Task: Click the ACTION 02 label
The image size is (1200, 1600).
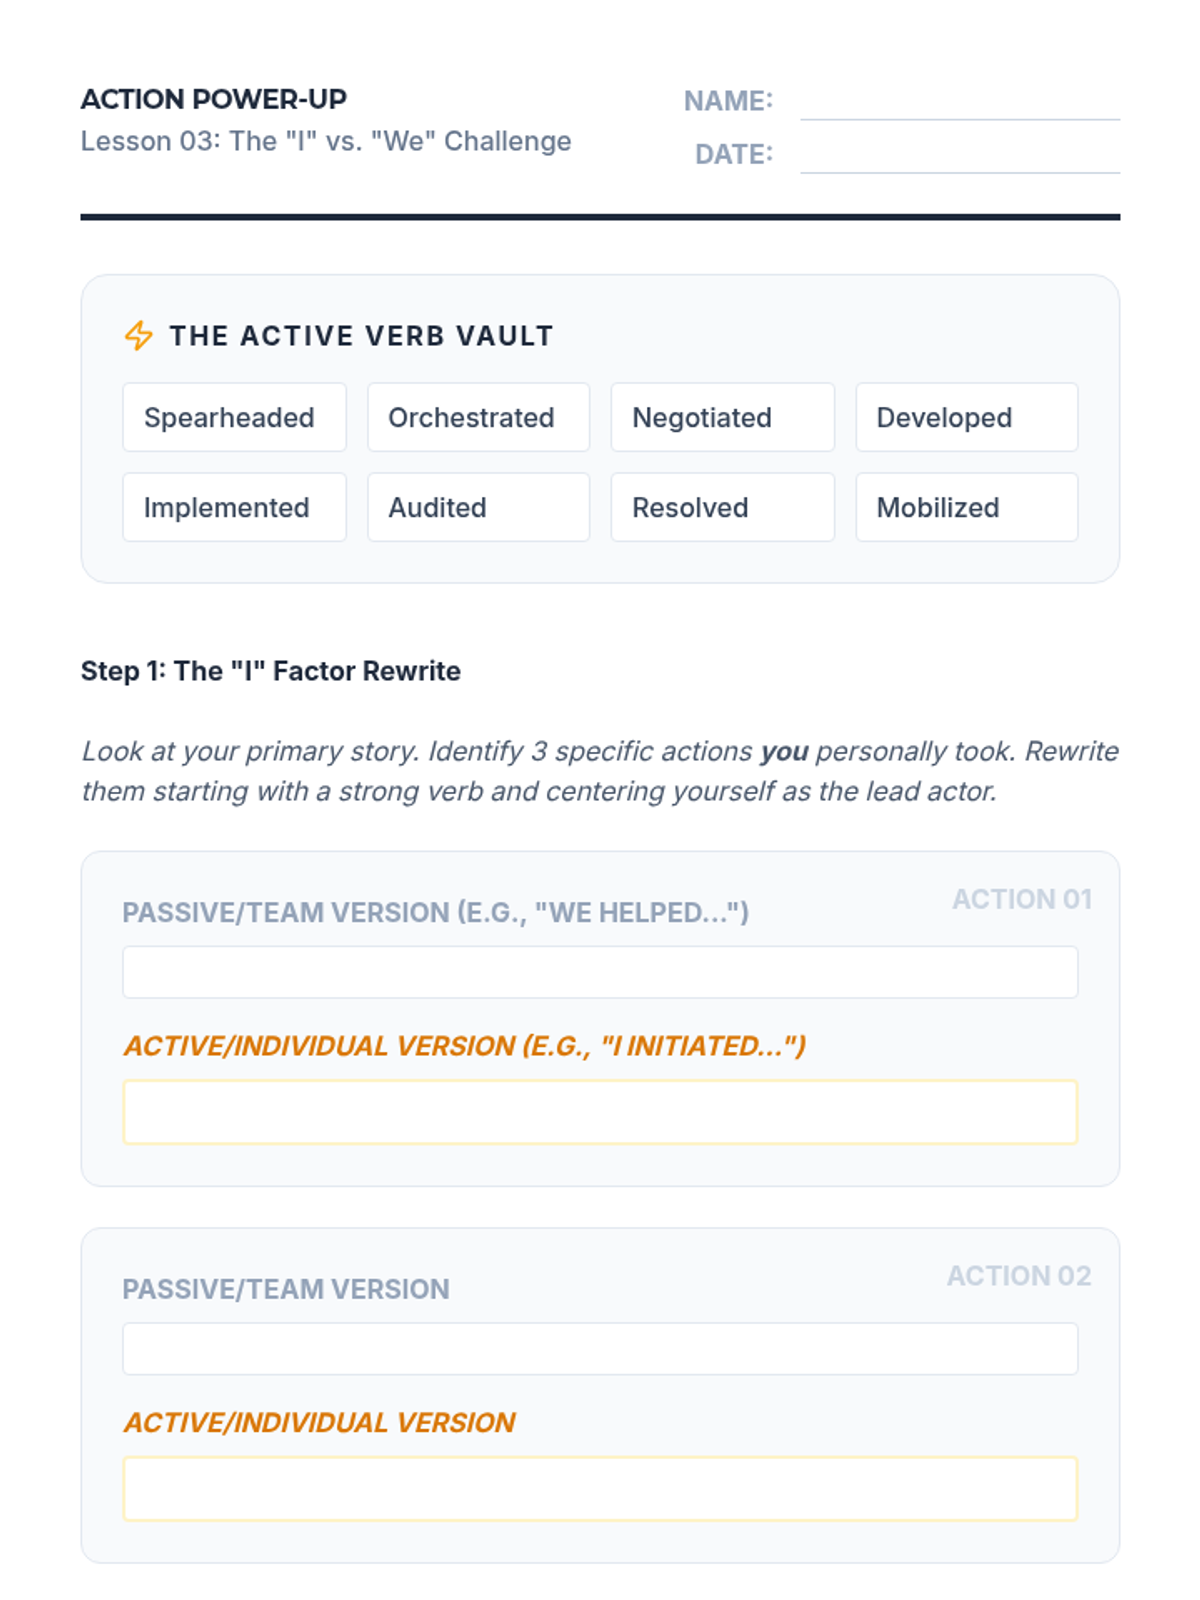Action: 1019,1276
